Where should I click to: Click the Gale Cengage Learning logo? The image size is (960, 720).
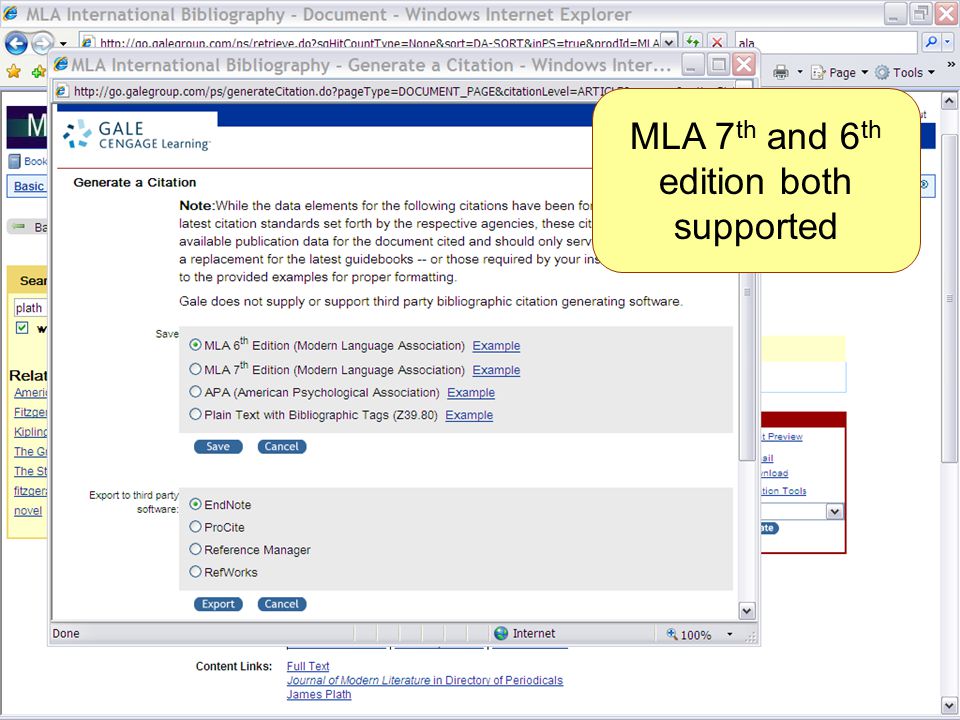click(x=137, y=135)
